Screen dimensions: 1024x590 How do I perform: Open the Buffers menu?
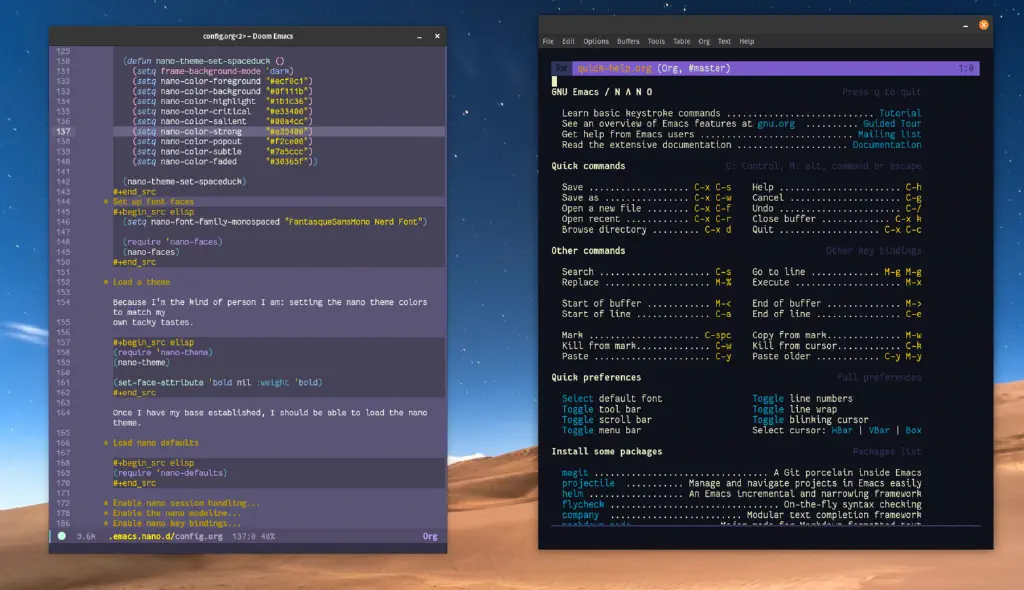[628, 41]
